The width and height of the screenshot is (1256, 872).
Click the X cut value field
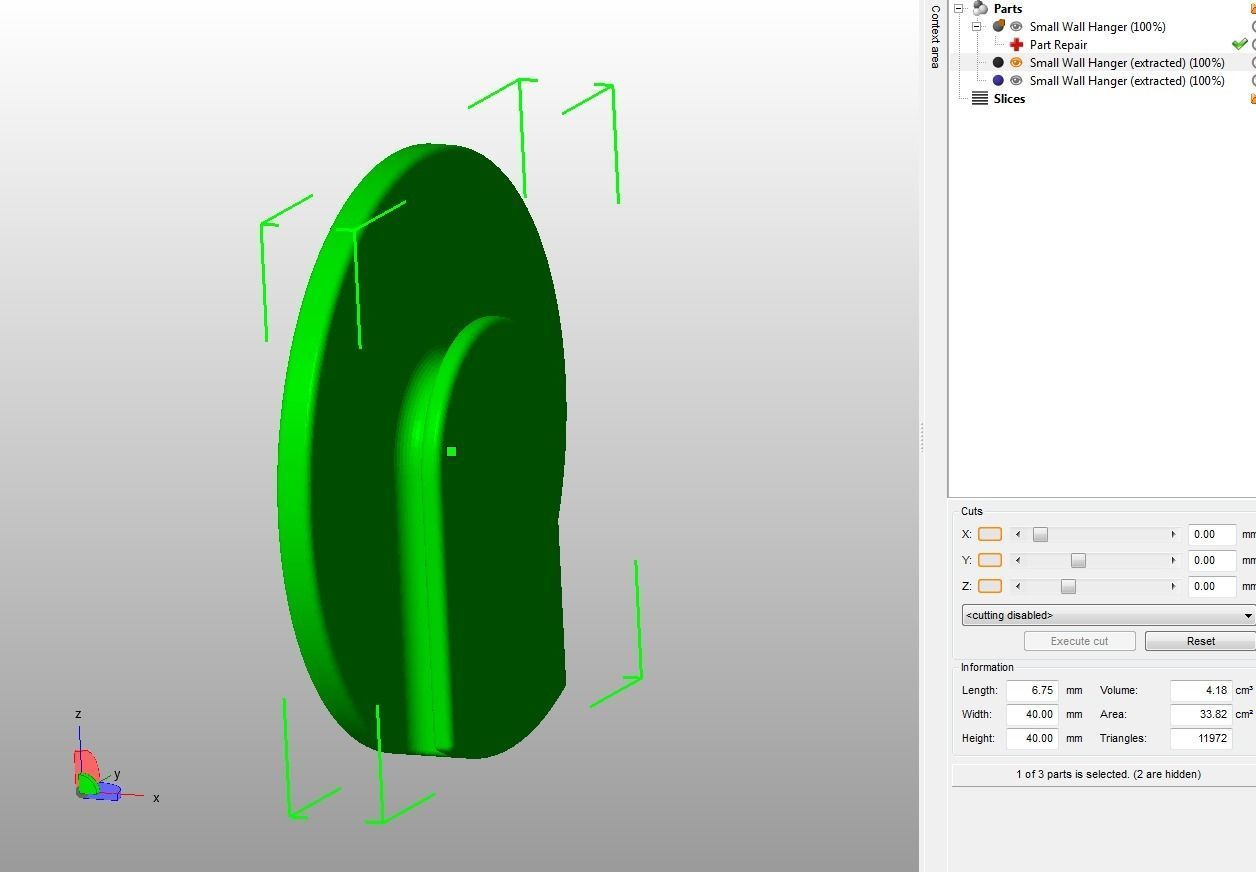(x=1211, y=534)
